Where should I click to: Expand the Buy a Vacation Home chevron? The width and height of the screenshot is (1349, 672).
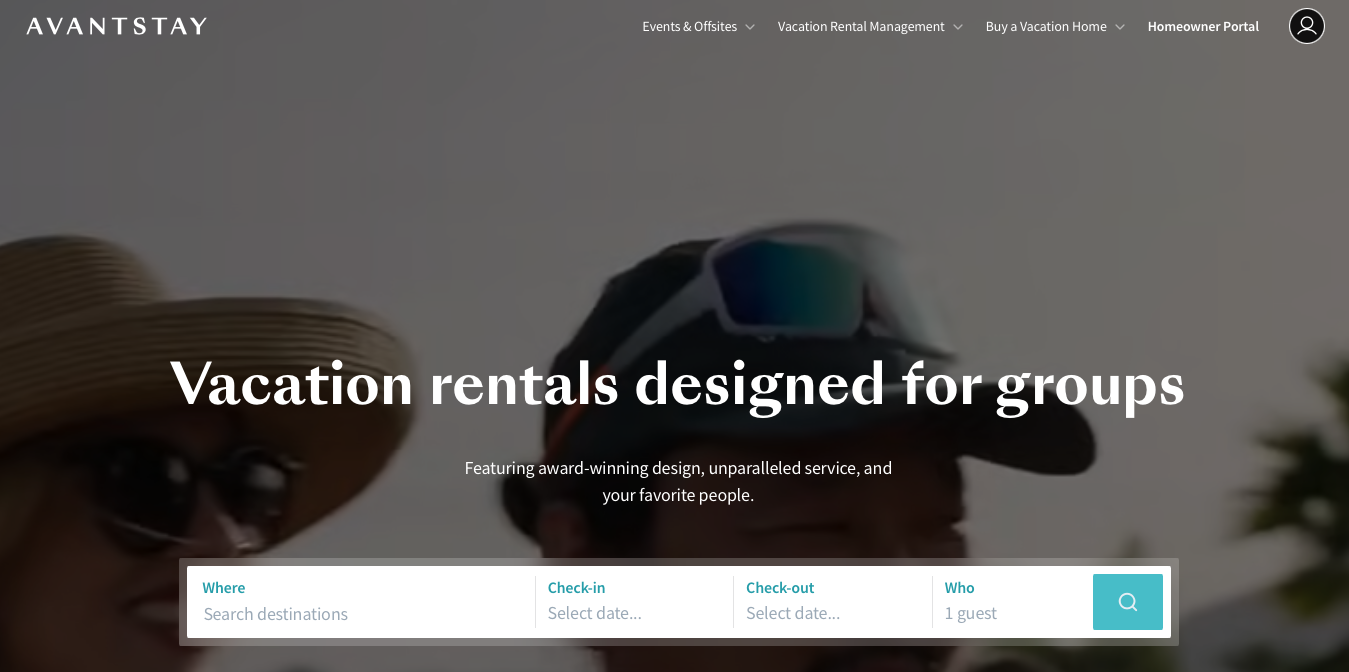click(x=1120, y=27)
